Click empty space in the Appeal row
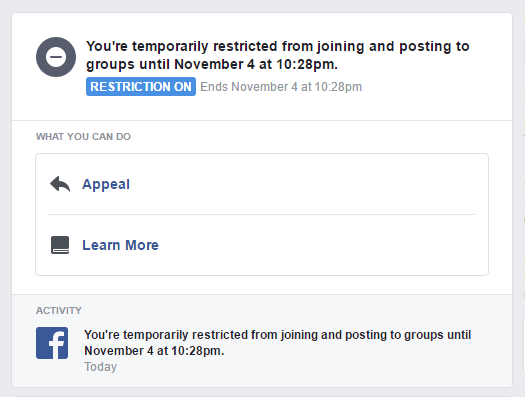This screenshot has height=397, width=525. [301, 184]
